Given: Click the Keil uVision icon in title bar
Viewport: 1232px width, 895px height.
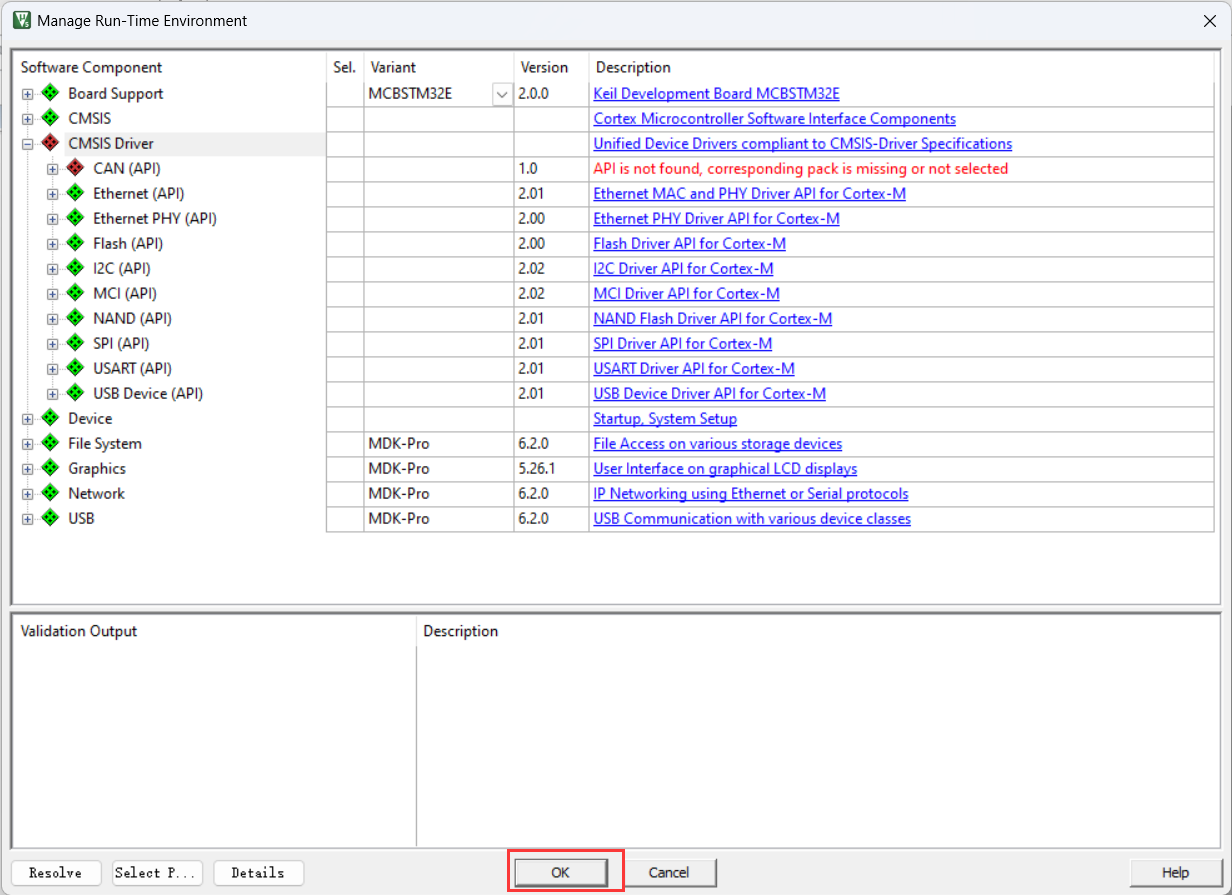Looking at the screenshot, I should click(x=20, y=20).
